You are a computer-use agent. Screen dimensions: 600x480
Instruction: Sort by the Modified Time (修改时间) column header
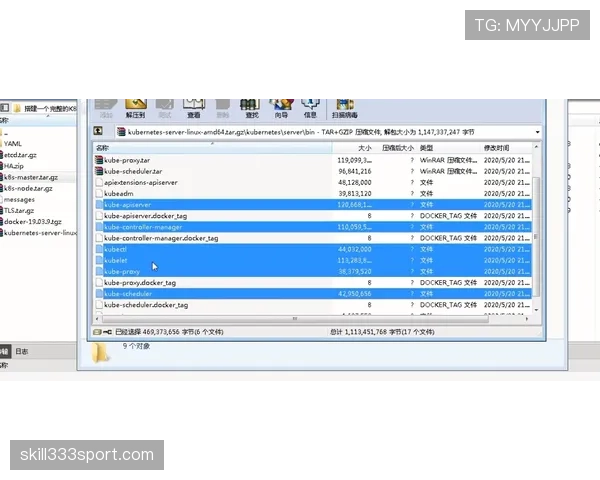[x=505, y=148]
